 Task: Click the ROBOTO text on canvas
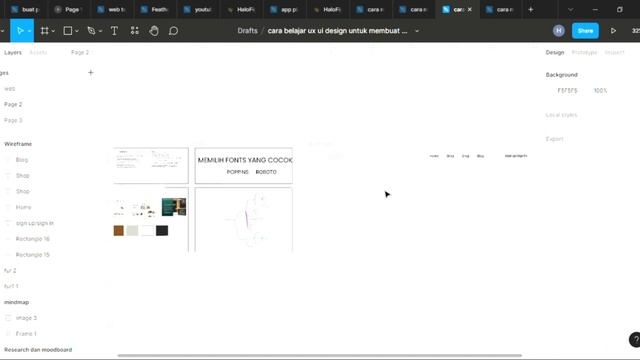point(266,172)
